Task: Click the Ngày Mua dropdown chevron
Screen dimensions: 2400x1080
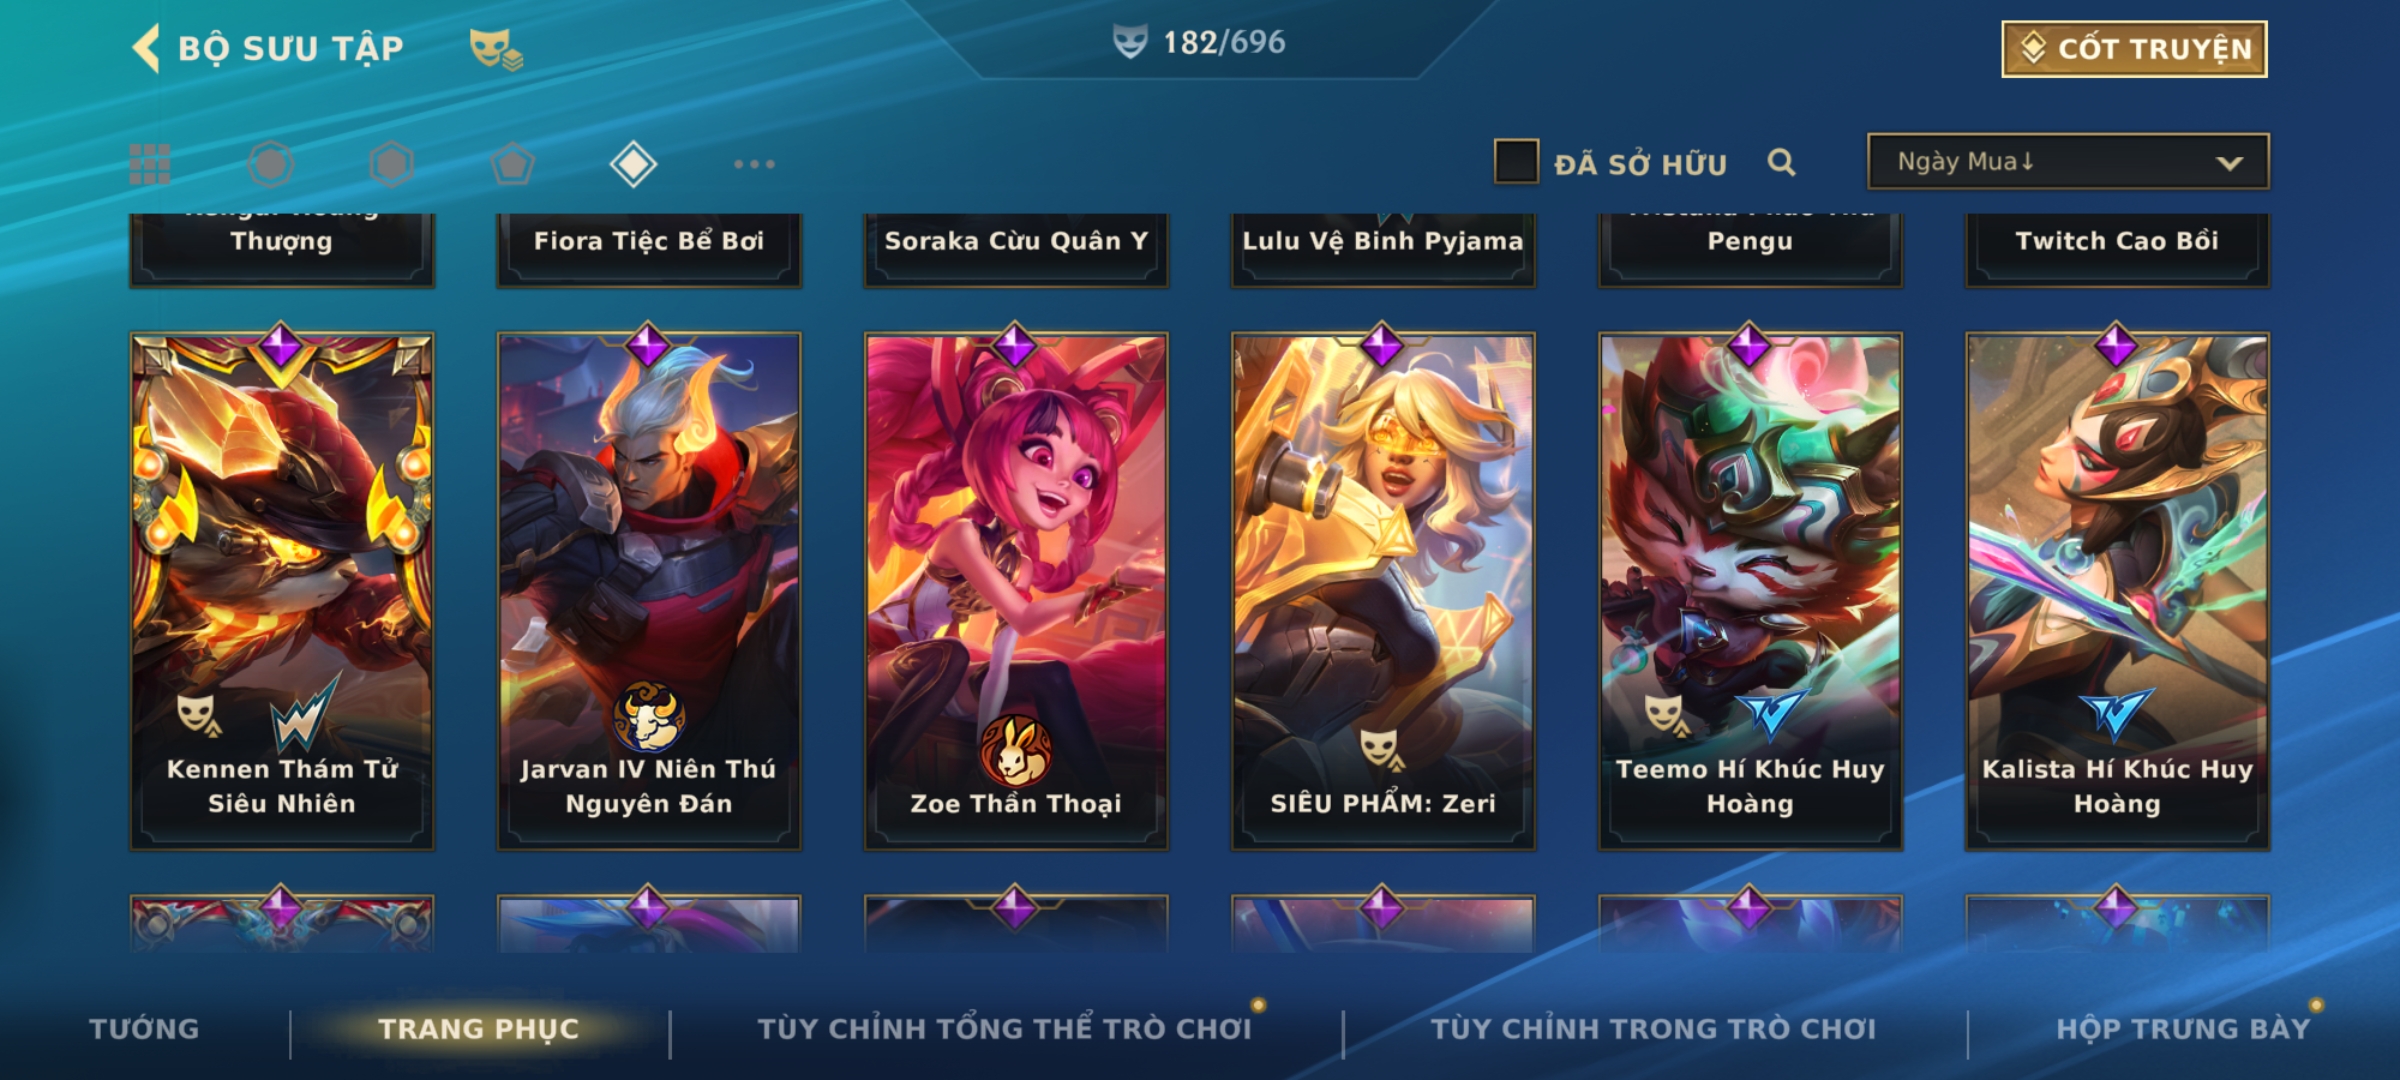Action: [x=2229, y=163]
